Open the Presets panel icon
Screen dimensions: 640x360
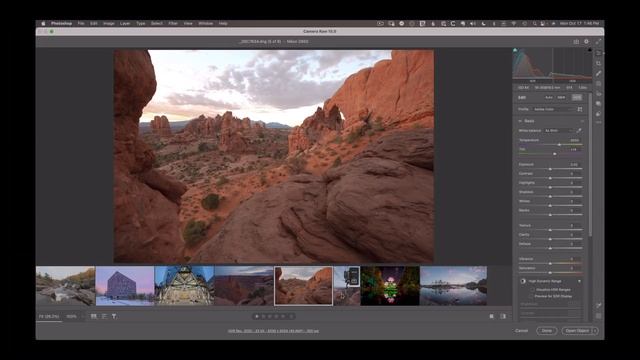click(x=598, y=114)
